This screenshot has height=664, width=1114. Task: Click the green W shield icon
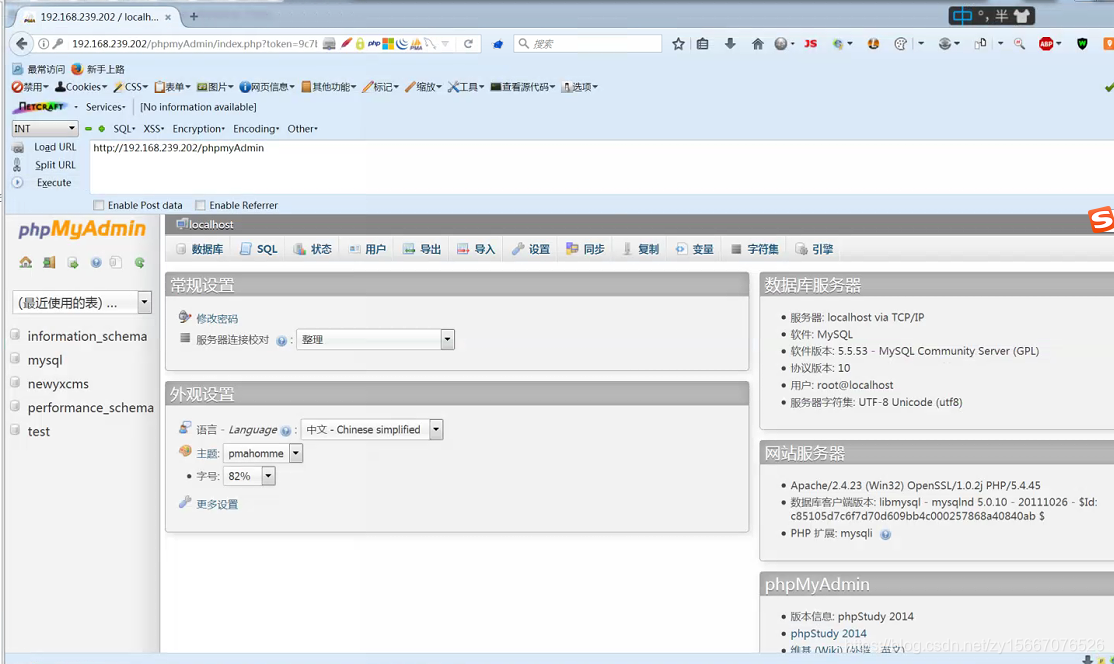tap(1082, 44)
